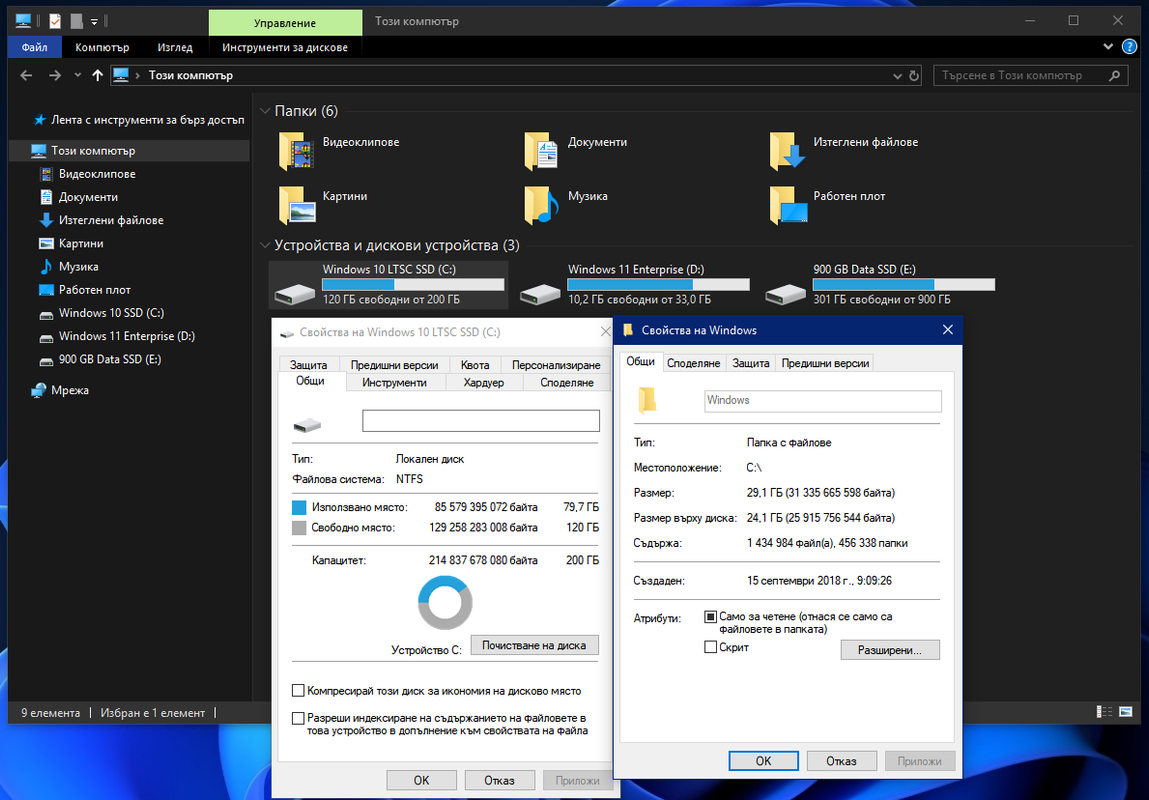Select Видеоклипове in the navigation pane

(97, 174)
